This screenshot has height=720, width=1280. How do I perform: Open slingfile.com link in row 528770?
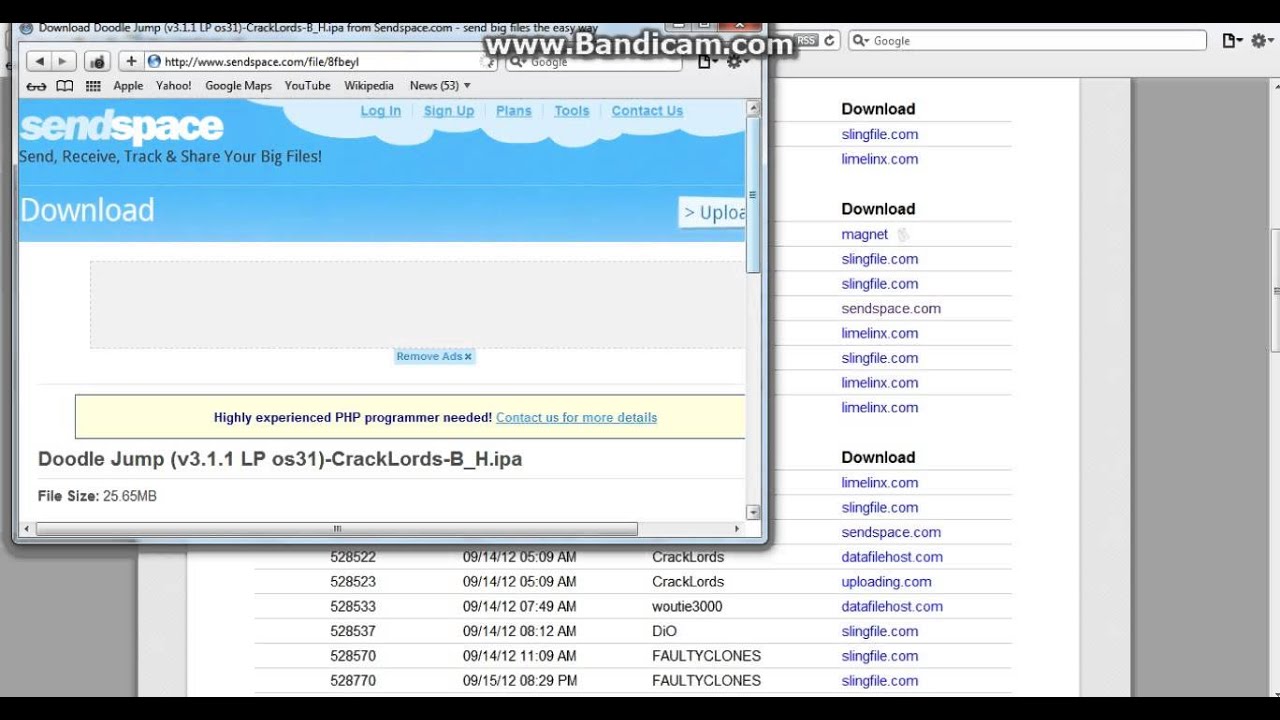click(880, 681)
